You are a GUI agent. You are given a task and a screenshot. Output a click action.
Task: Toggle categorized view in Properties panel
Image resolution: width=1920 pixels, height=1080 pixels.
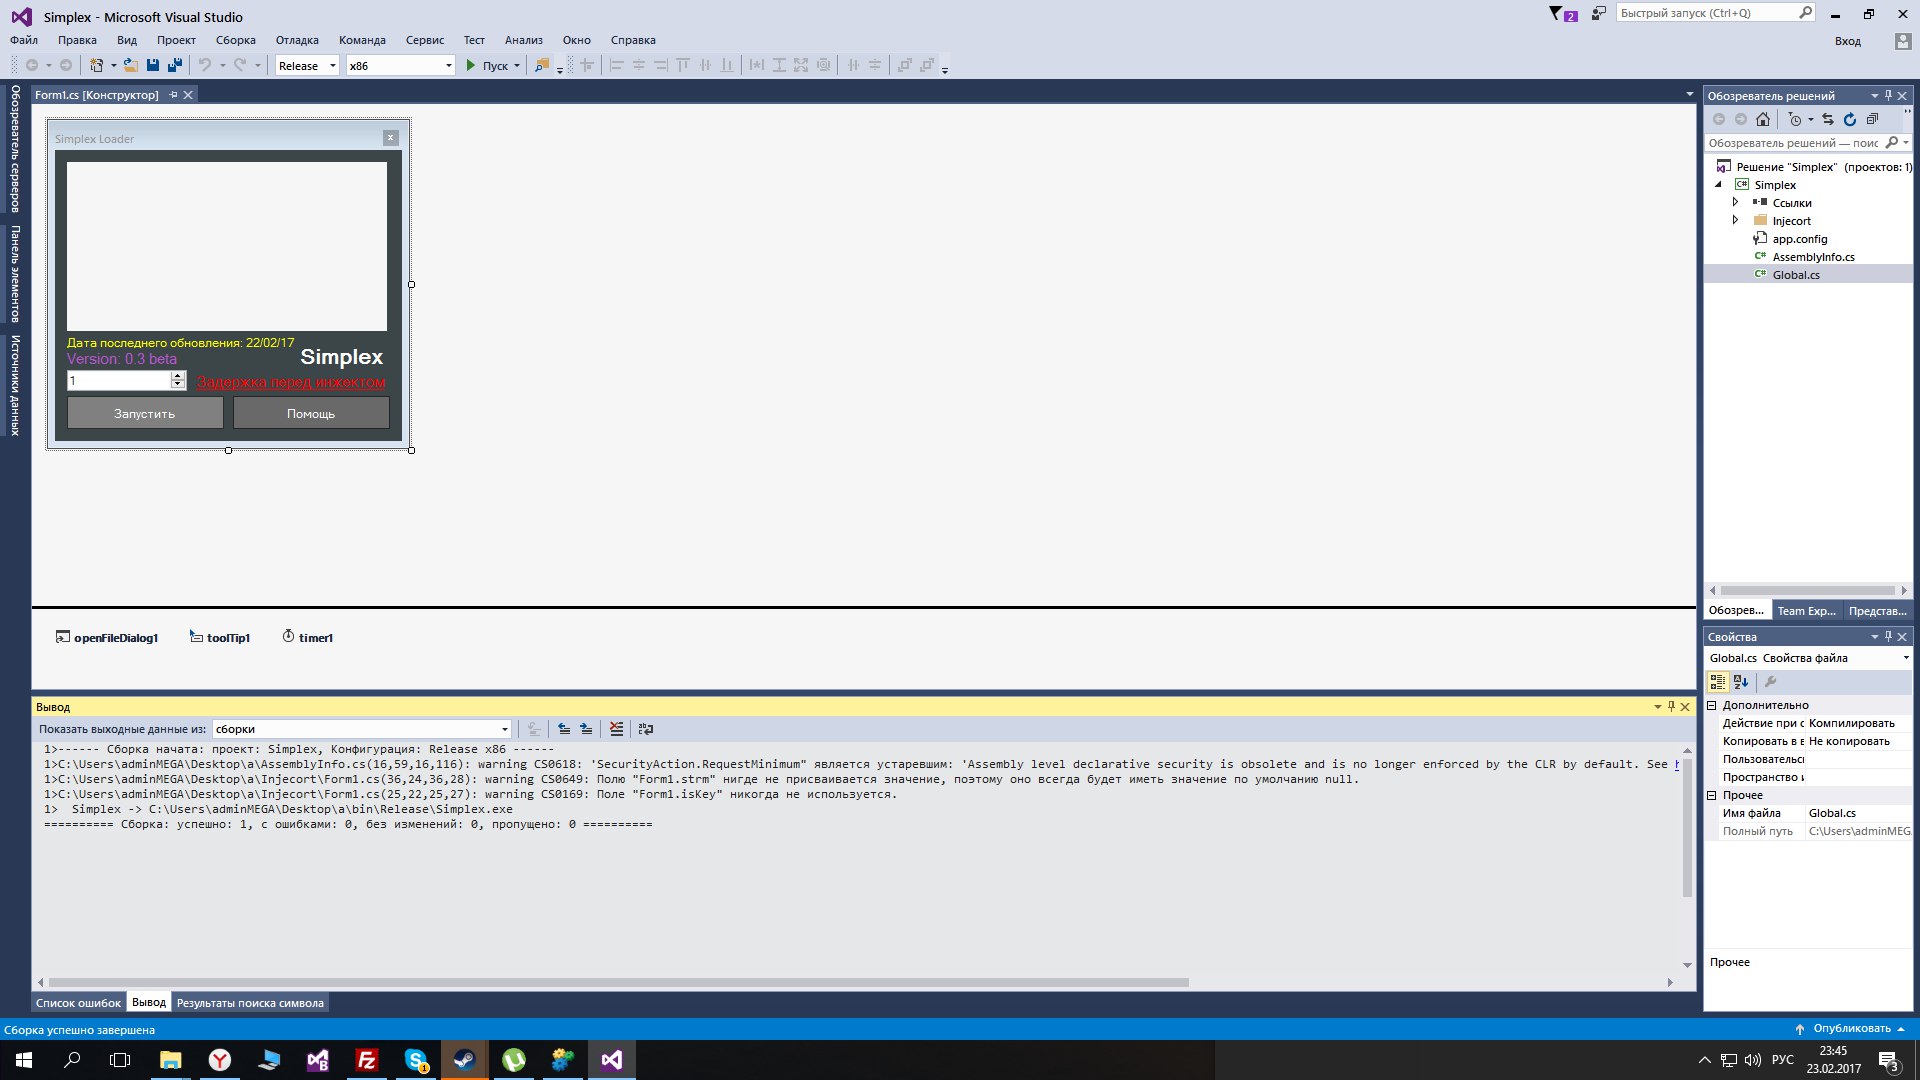pyautogui.click(x=1718, y=682)
